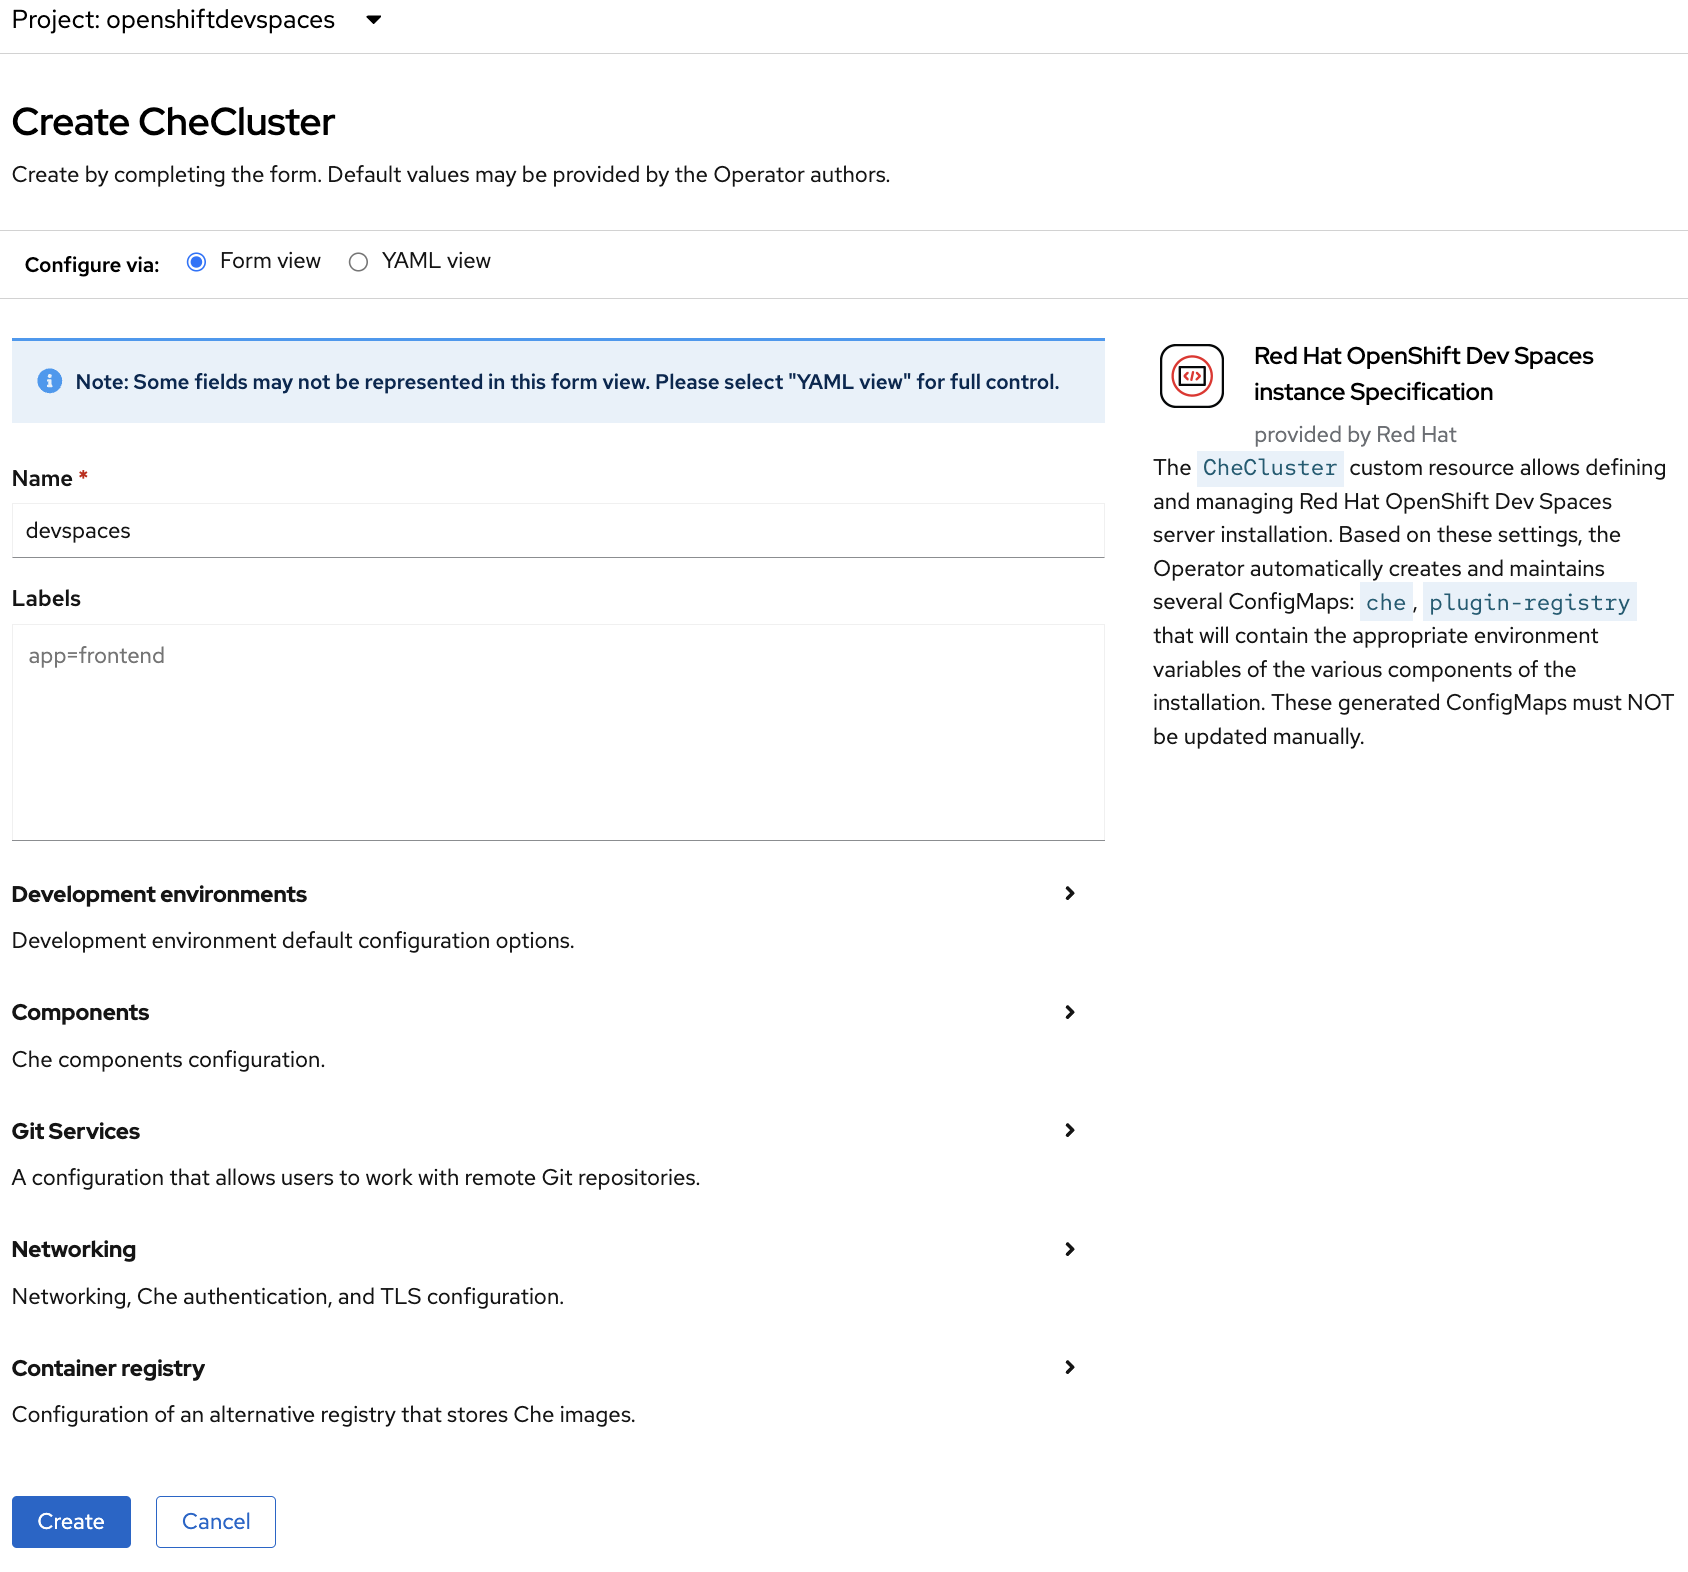Click the Name input field containing devspaces
Screen dimensions: 1688x1572
tap(558, 531)
